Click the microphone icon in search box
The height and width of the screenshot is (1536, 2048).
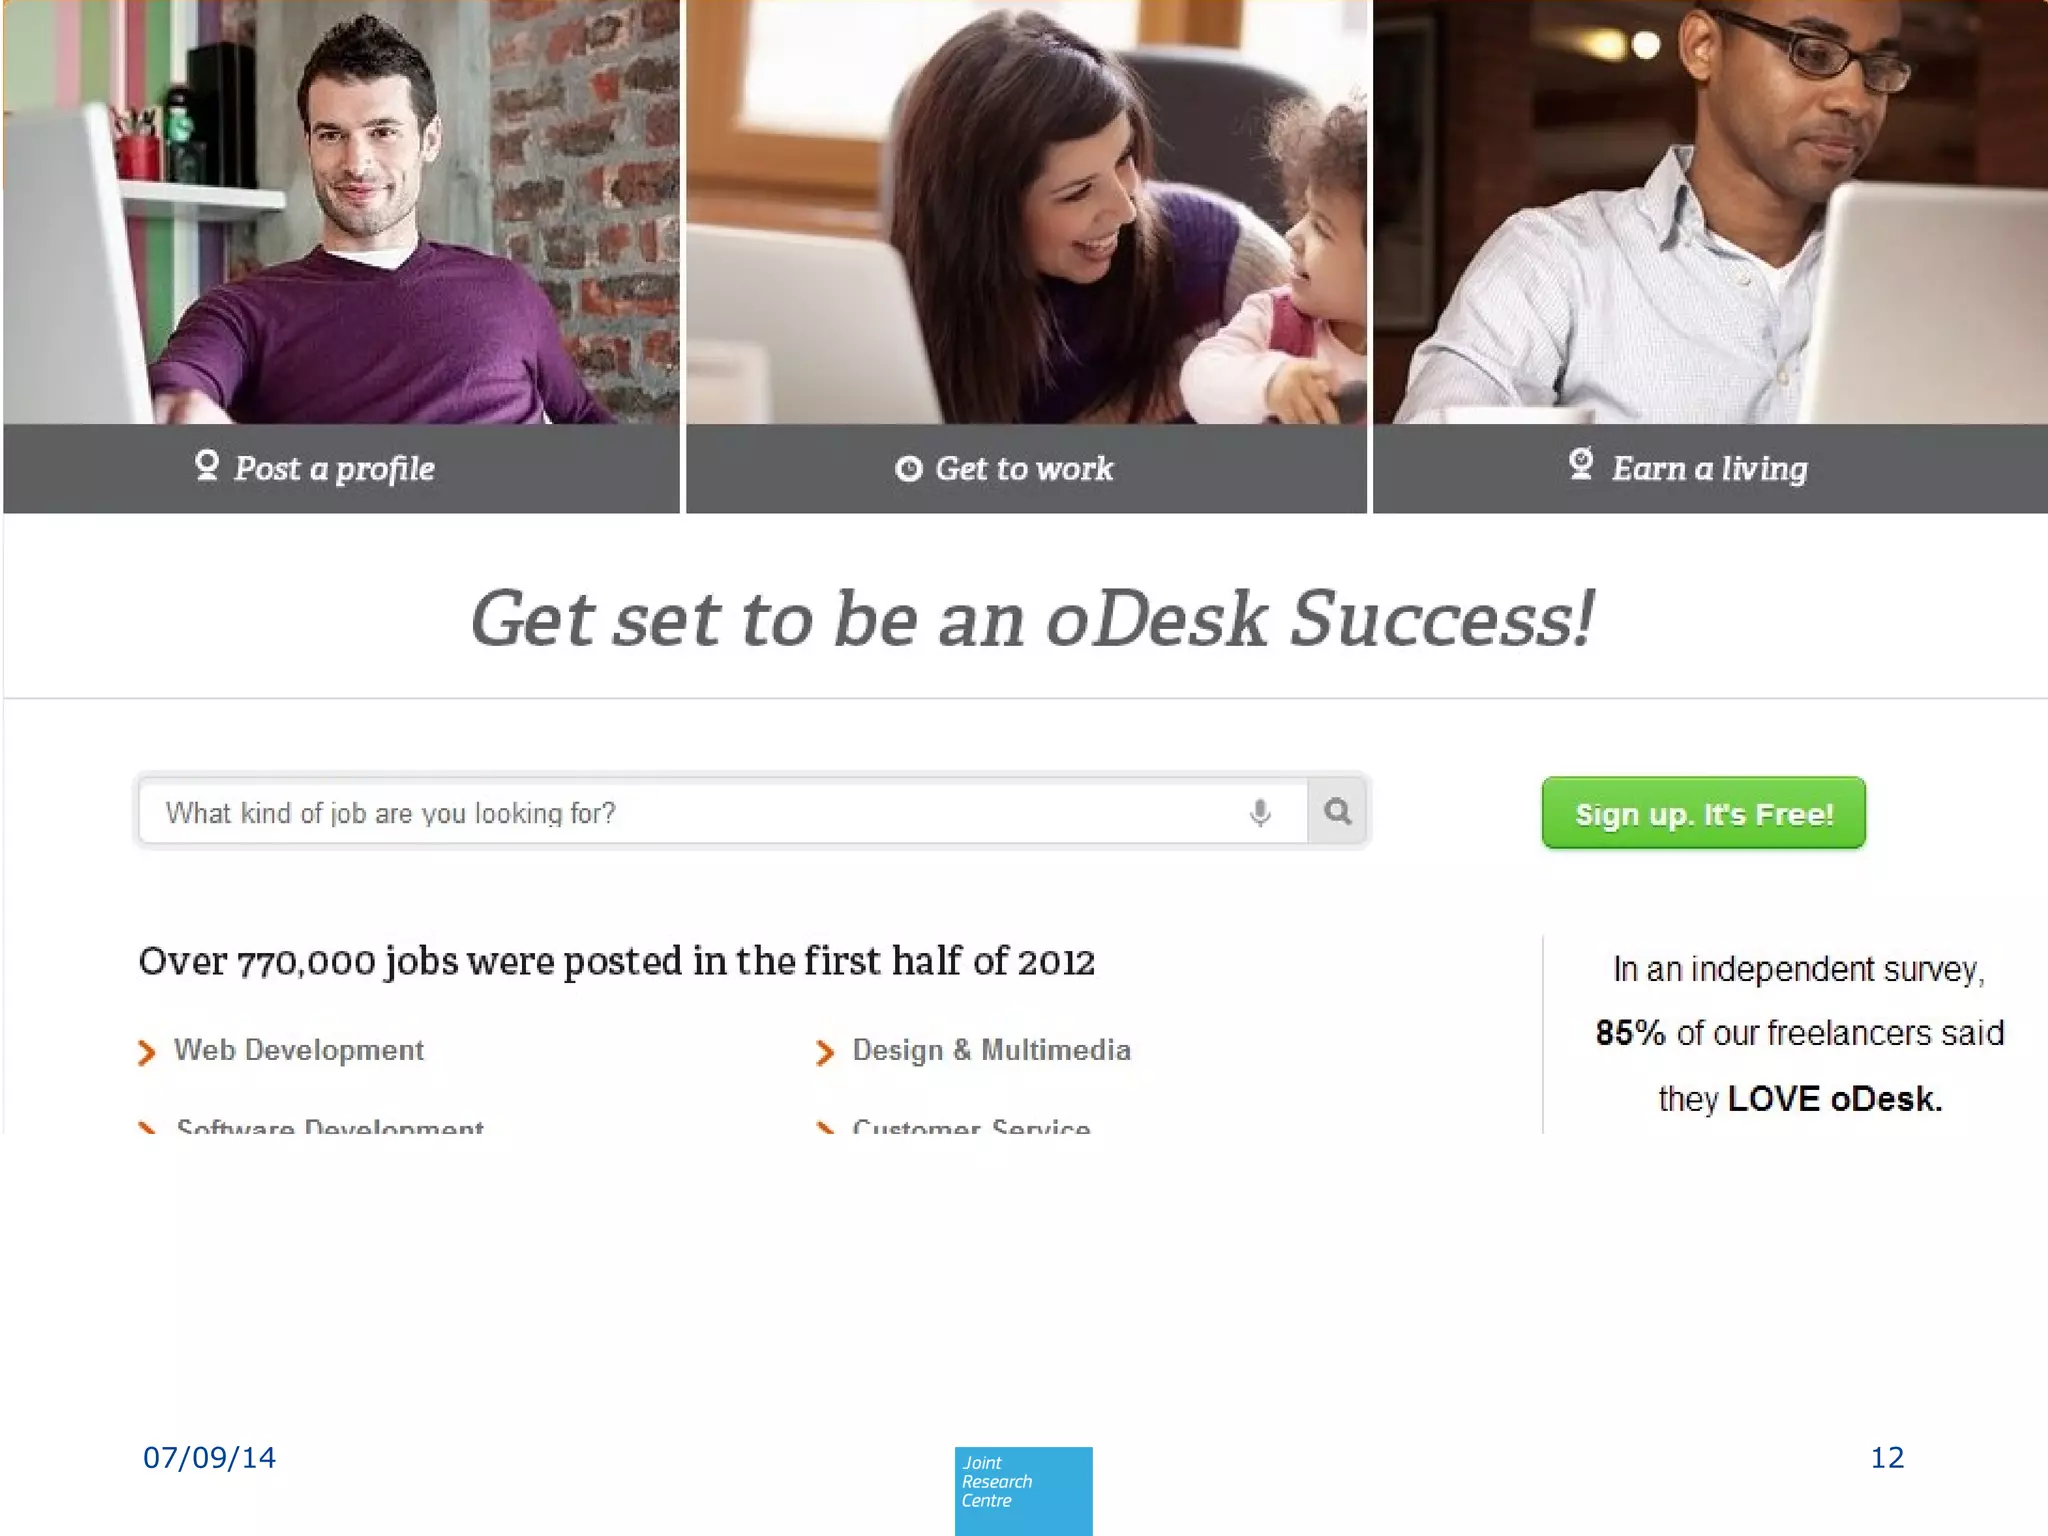click(1260, 812)
